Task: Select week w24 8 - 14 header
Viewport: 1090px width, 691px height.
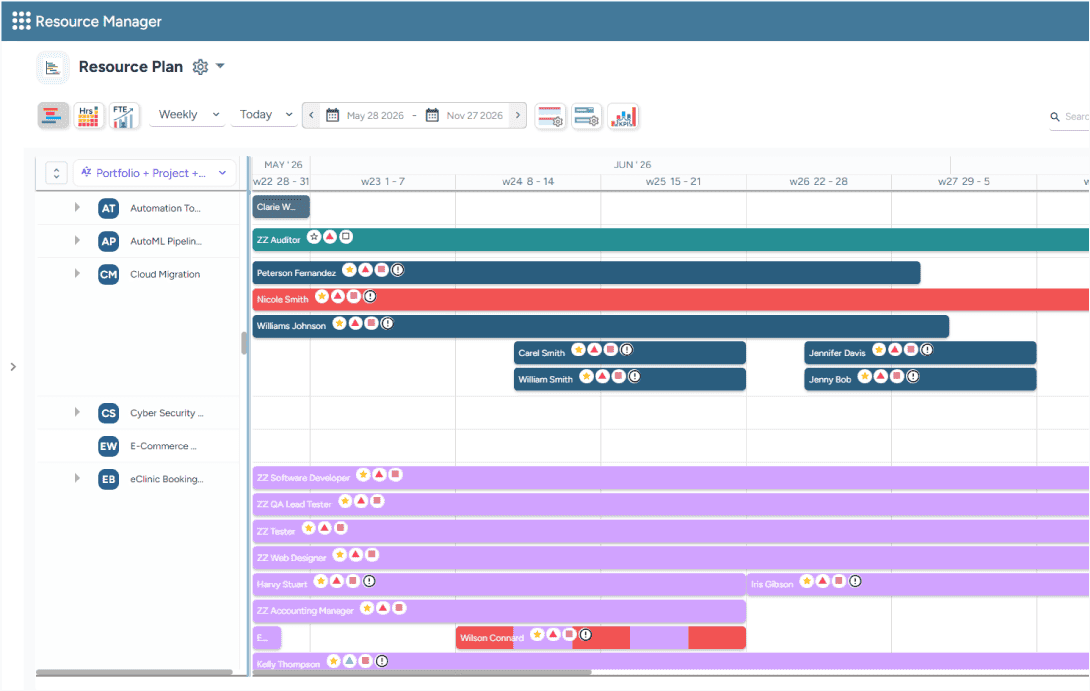Action: pos(528,181)
